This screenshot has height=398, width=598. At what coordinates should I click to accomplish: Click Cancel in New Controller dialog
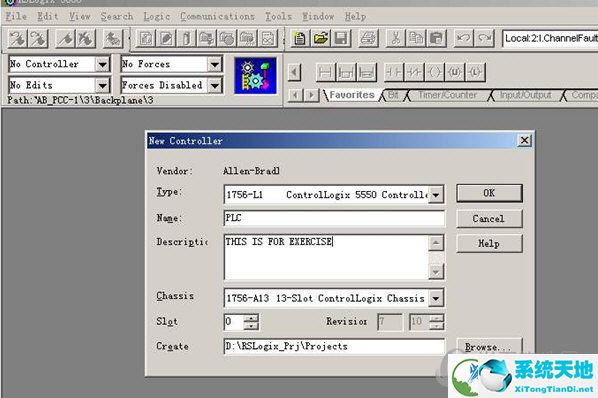[x=489, y=218]
